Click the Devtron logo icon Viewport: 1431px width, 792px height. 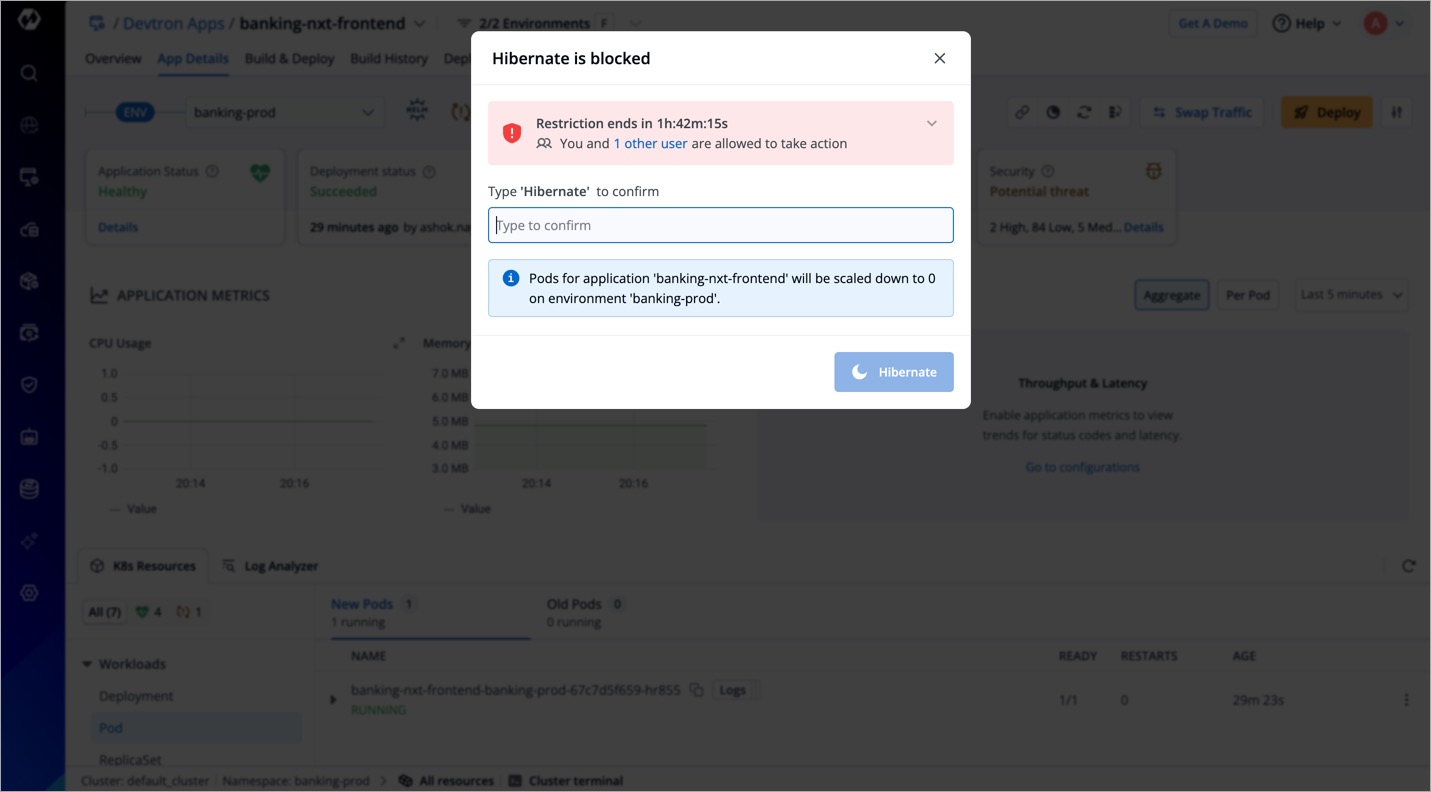pos(29,20)
